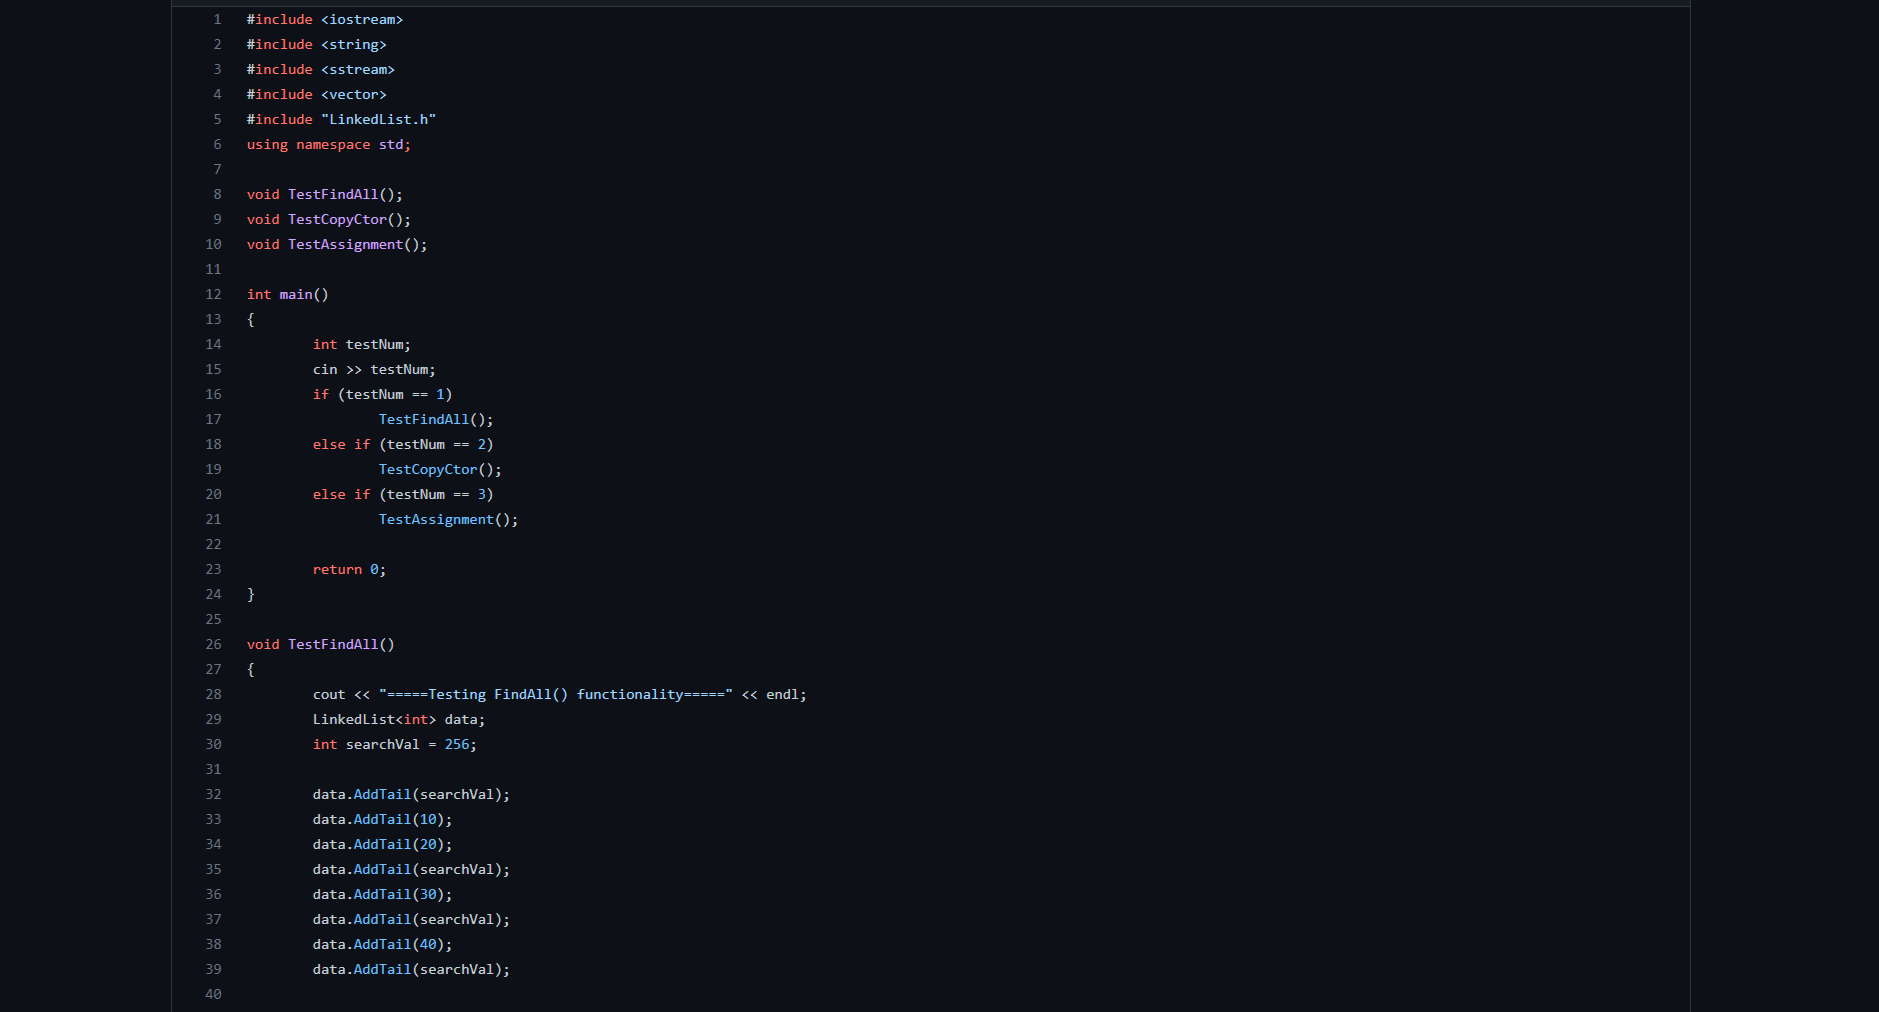1879x1012 pixels.
Task: Click opening brace on line 27
Action: pyautogui.click(x=251, y=669)
